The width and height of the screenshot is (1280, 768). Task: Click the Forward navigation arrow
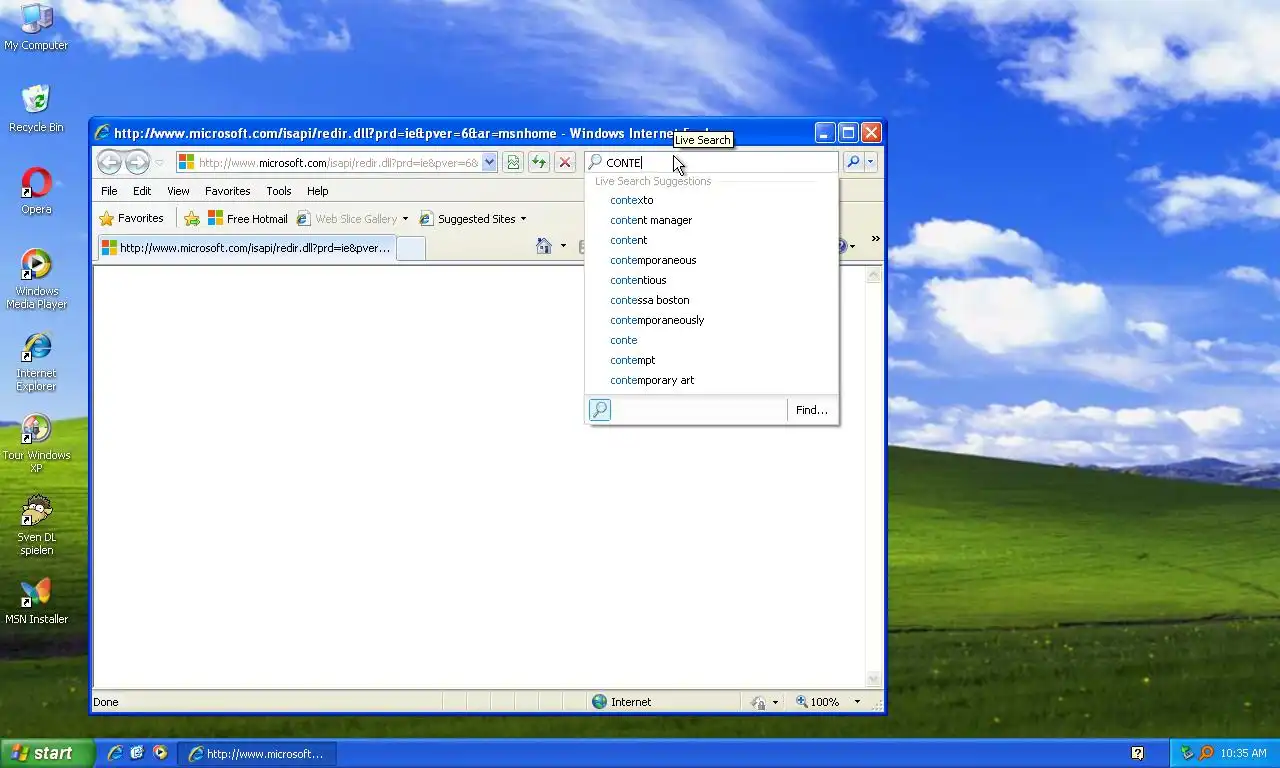pos(137,162)
